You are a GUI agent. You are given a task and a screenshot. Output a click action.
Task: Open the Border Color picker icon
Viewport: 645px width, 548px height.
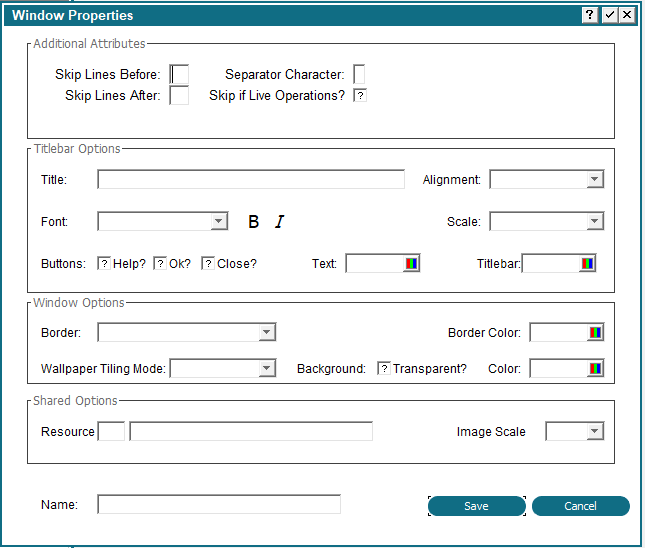[x=595, y=332]
